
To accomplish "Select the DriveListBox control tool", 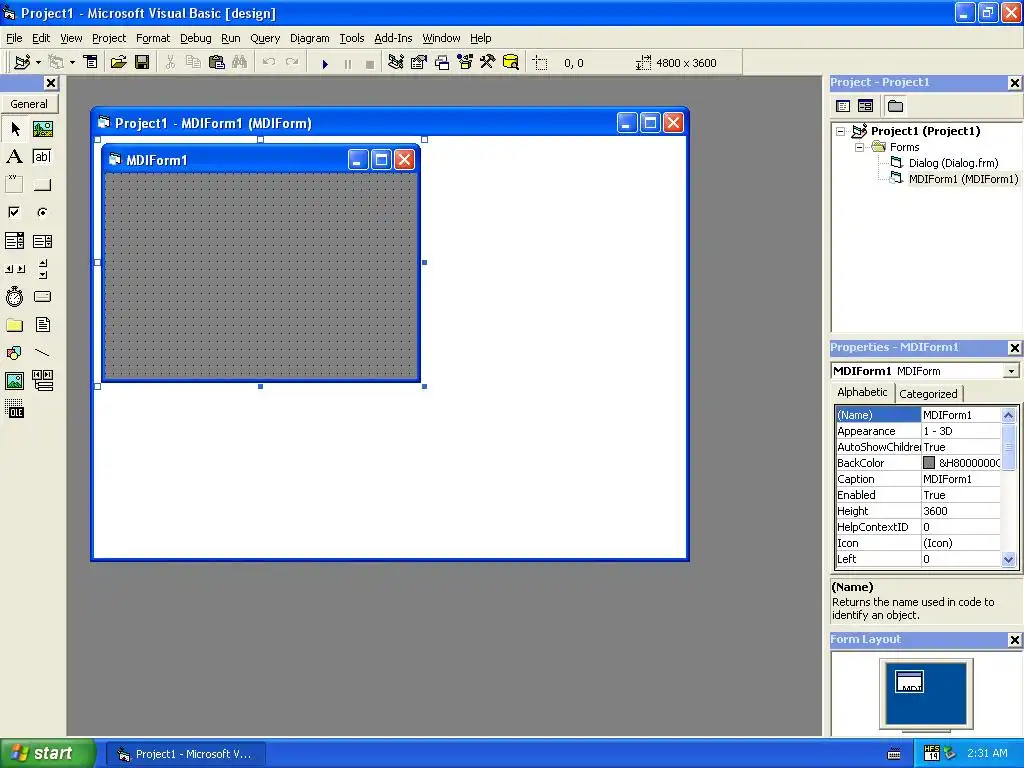I will [42, 296].
